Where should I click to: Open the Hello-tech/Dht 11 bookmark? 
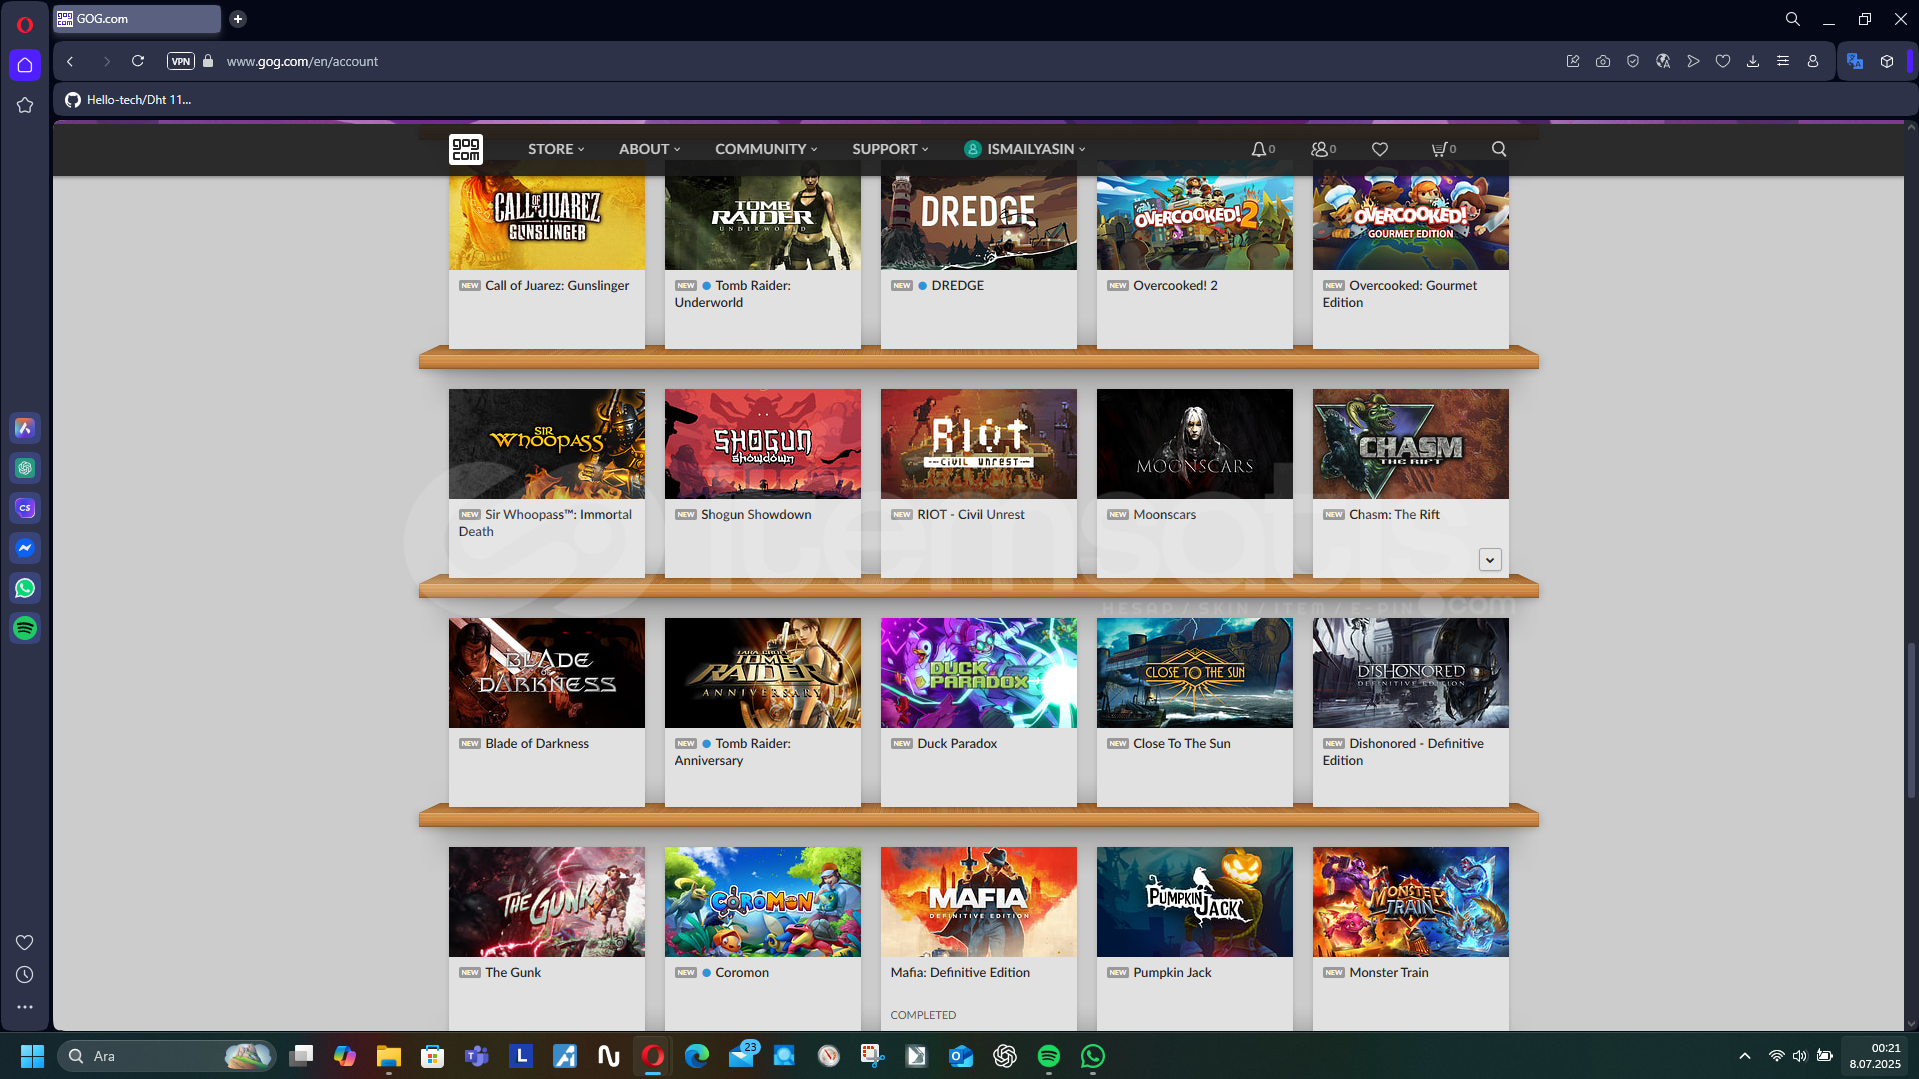pos(128,100)
